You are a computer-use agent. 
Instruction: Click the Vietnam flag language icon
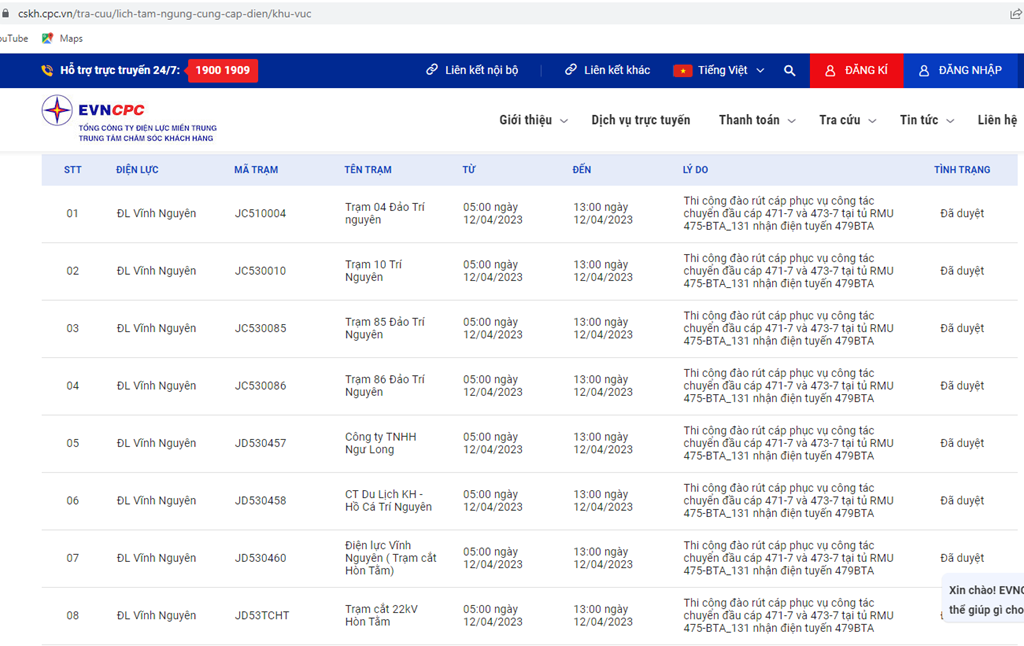point(682,71)
